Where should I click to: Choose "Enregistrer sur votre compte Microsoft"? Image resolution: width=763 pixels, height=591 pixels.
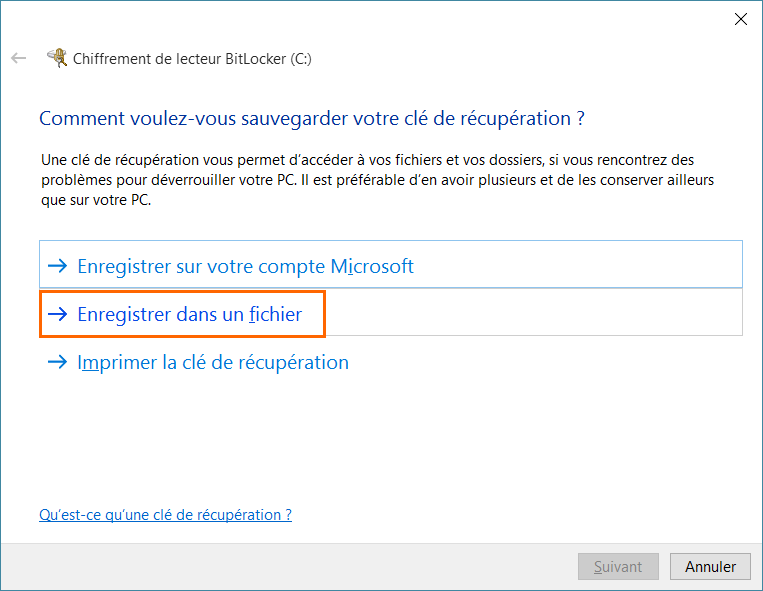[245, 266]
